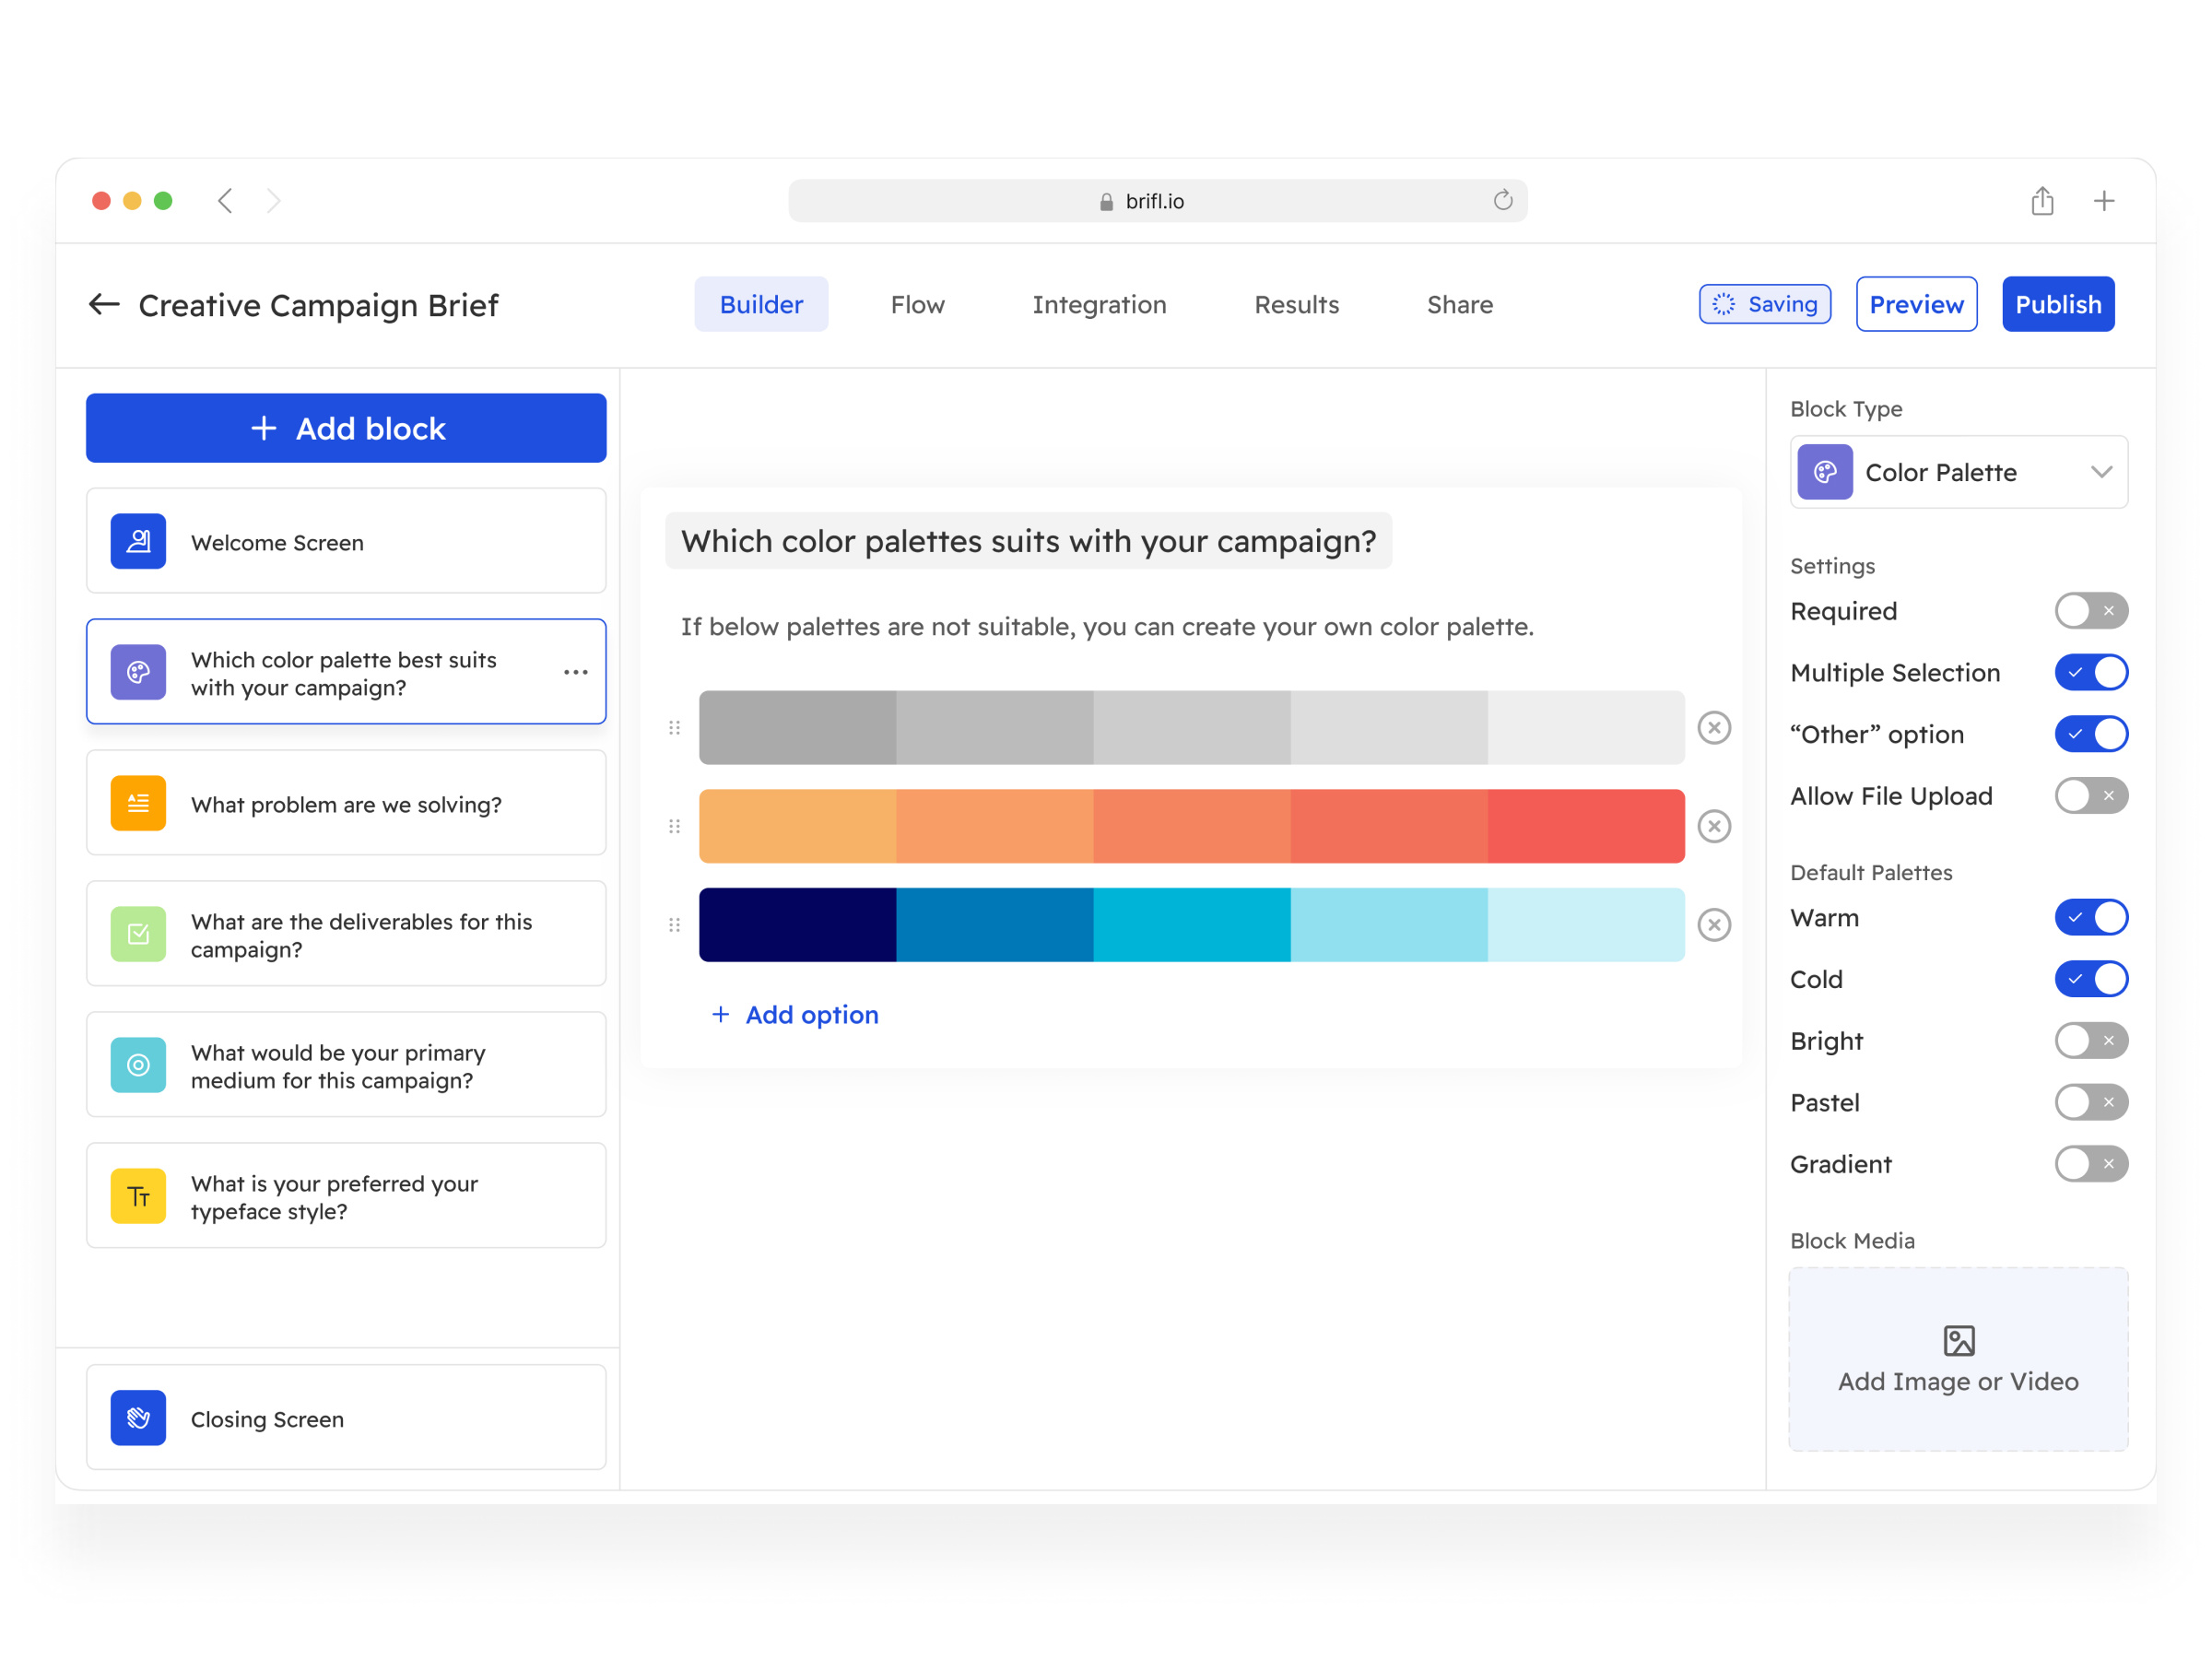Screen dimensions: 2212x1659
Task: Click the Publish button
Action: (x=2057, y=304)
